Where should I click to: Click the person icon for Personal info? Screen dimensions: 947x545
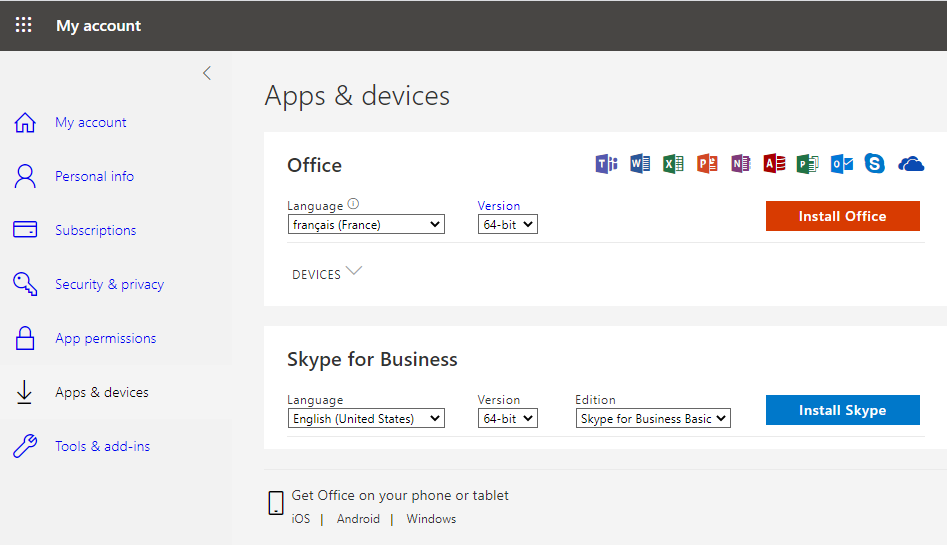tap(25, 176)
